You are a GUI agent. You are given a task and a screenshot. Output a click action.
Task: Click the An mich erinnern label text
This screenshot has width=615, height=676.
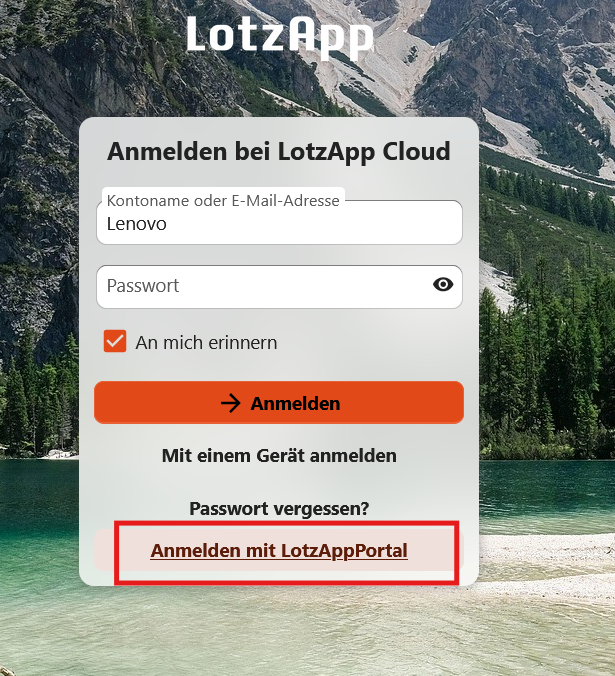click(x=206, y=343)
